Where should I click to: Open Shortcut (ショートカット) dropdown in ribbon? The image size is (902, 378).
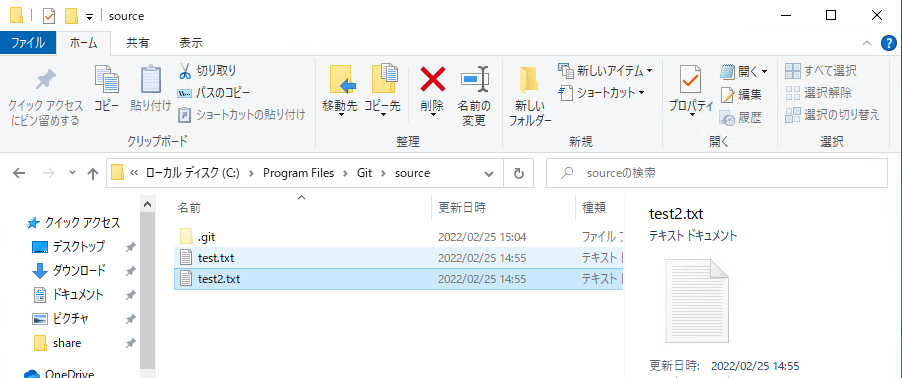pyautogui.click(x=602, y=93)
